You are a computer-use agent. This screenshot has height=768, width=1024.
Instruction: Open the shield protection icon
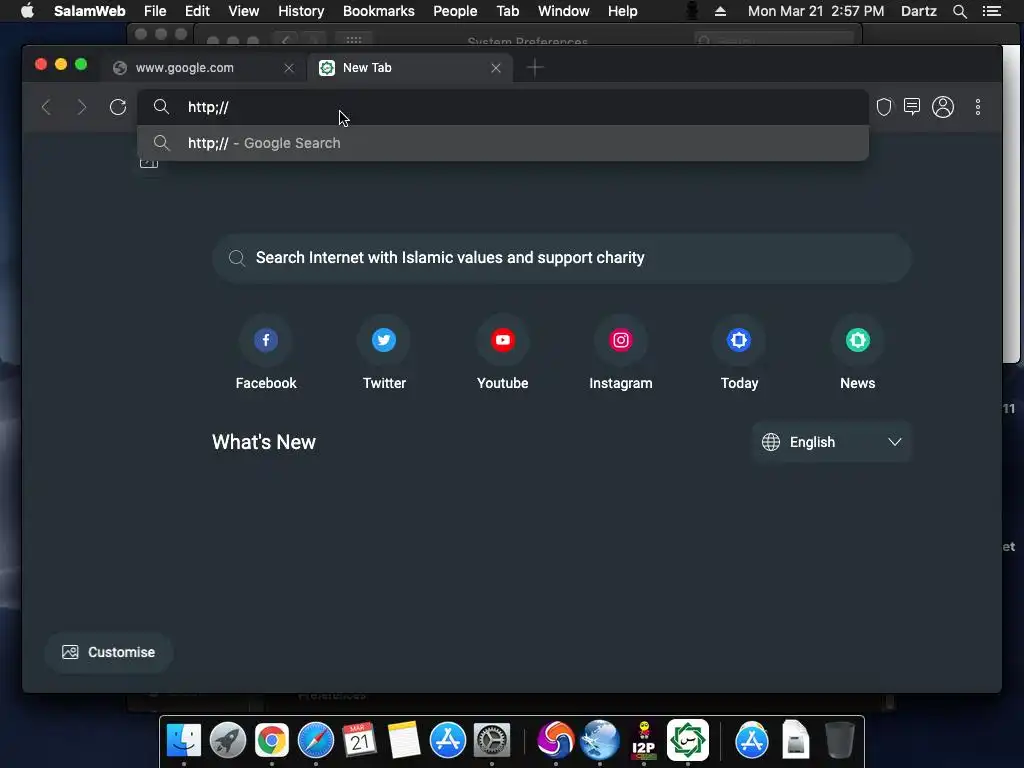(884, 107)
